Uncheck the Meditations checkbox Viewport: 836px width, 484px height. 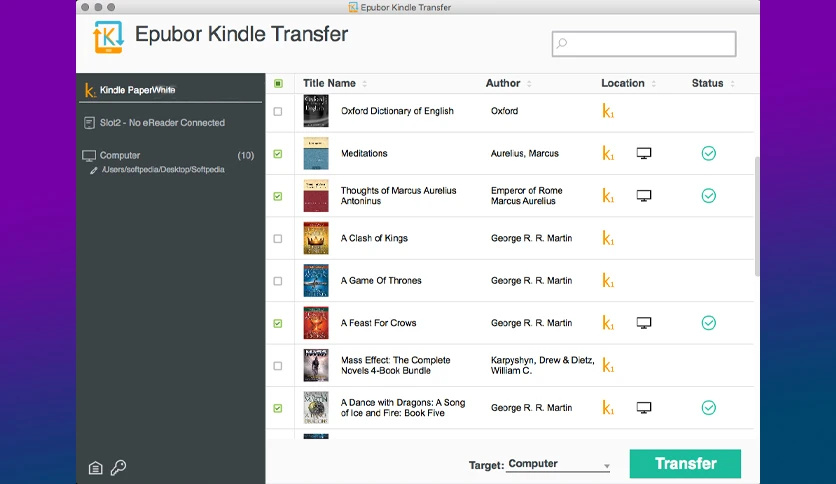point(278,154)
